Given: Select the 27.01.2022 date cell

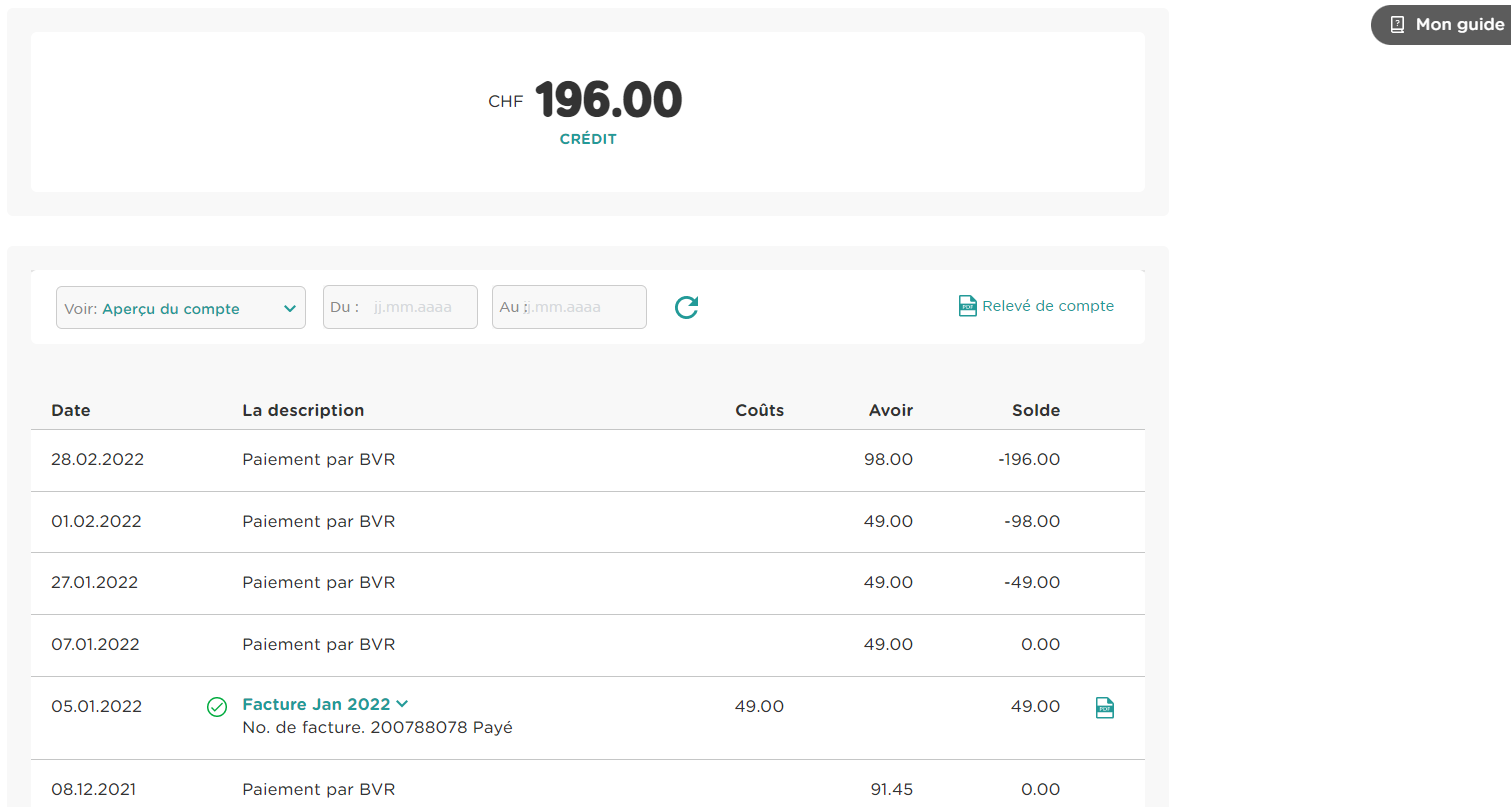Looking at the screenshot, I should [x=95, y=582].
